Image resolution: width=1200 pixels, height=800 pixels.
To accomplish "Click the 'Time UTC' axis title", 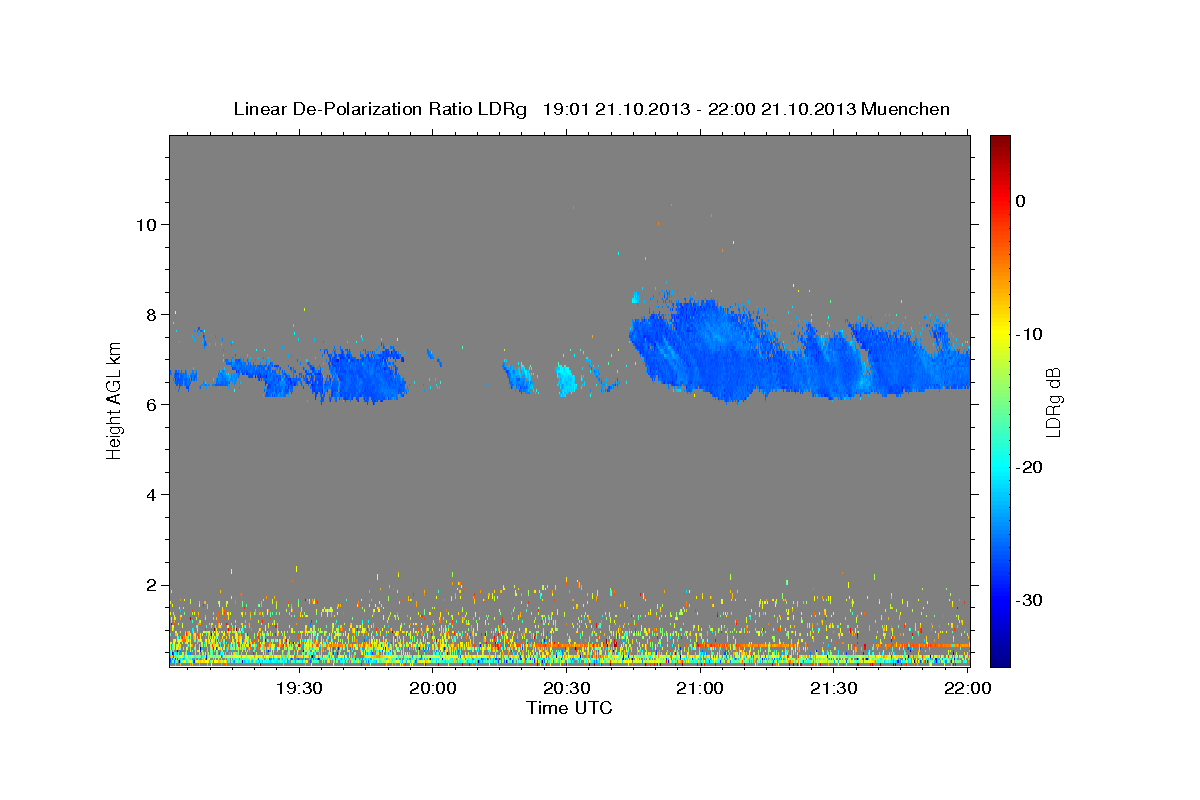I will tap(569, 708).
